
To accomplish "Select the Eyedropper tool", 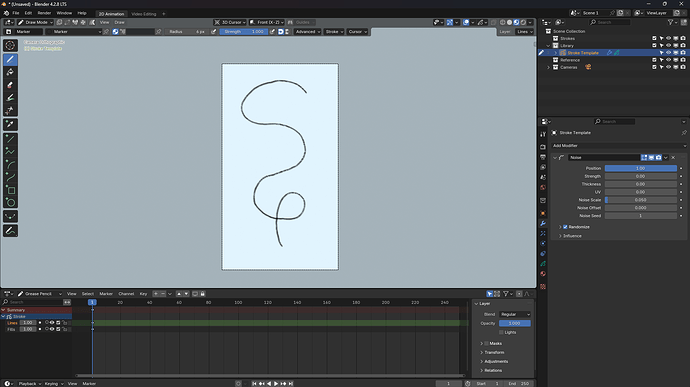I will click(x=10, y=124).
